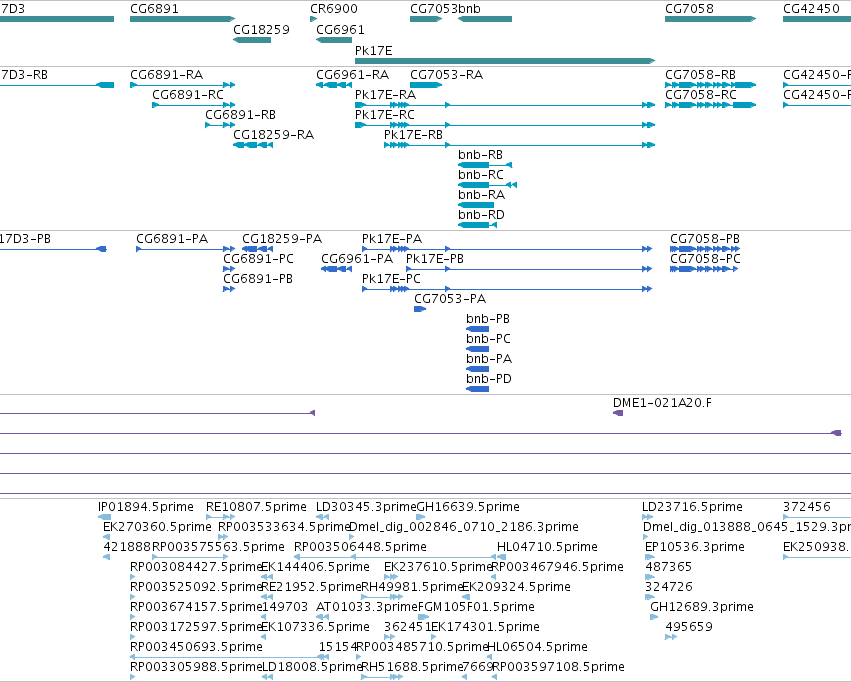Image resolution: width=851 pixels, height=682 pixels.
Task: Click EST RP003506448.5prime label
Action: pos(360,547)
